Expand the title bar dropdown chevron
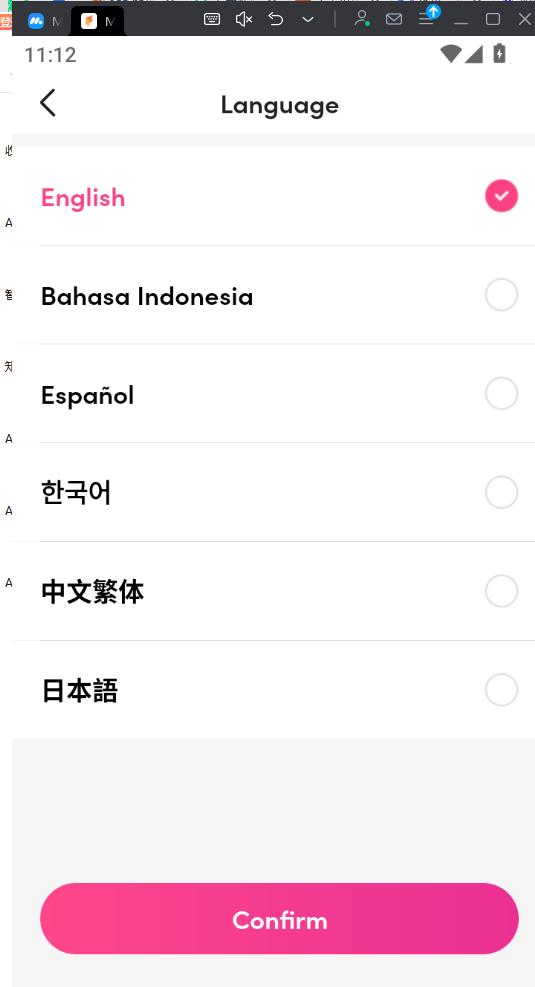The height and width of the screenshot is (987, 535). click(x=308, y=20)
